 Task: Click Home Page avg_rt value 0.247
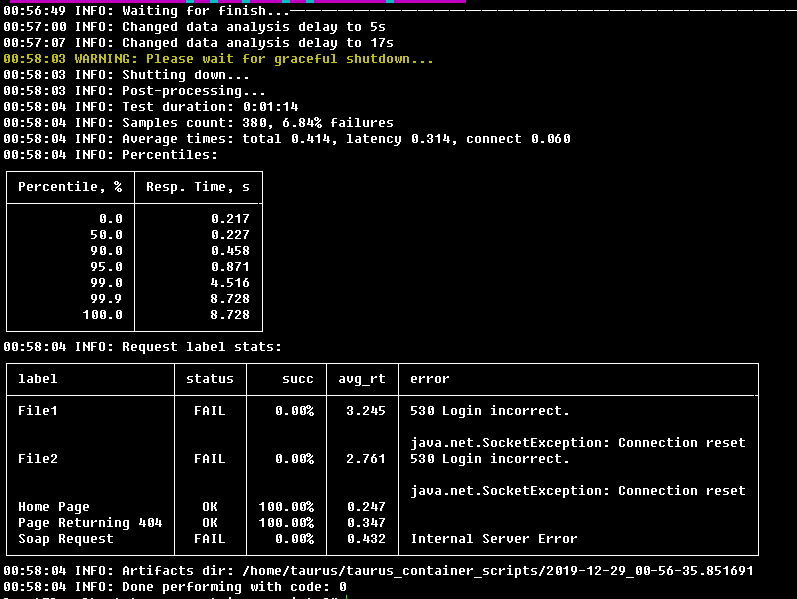tap(366, 507)
